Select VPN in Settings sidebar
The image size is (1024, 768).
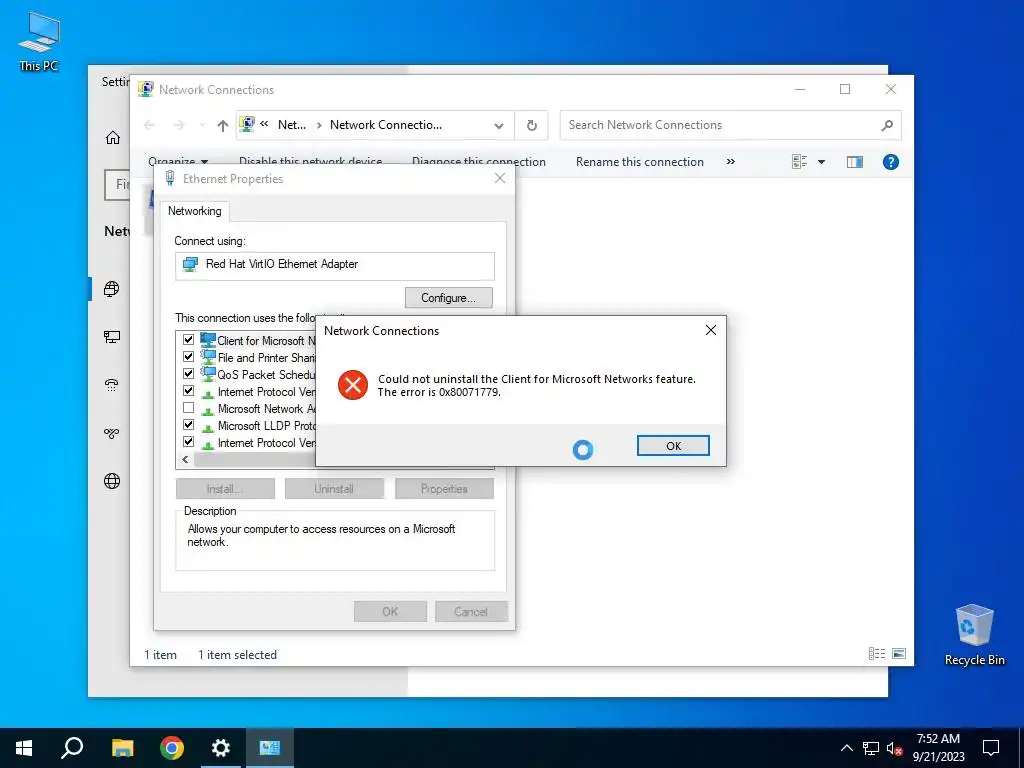[x=112, y=433]
